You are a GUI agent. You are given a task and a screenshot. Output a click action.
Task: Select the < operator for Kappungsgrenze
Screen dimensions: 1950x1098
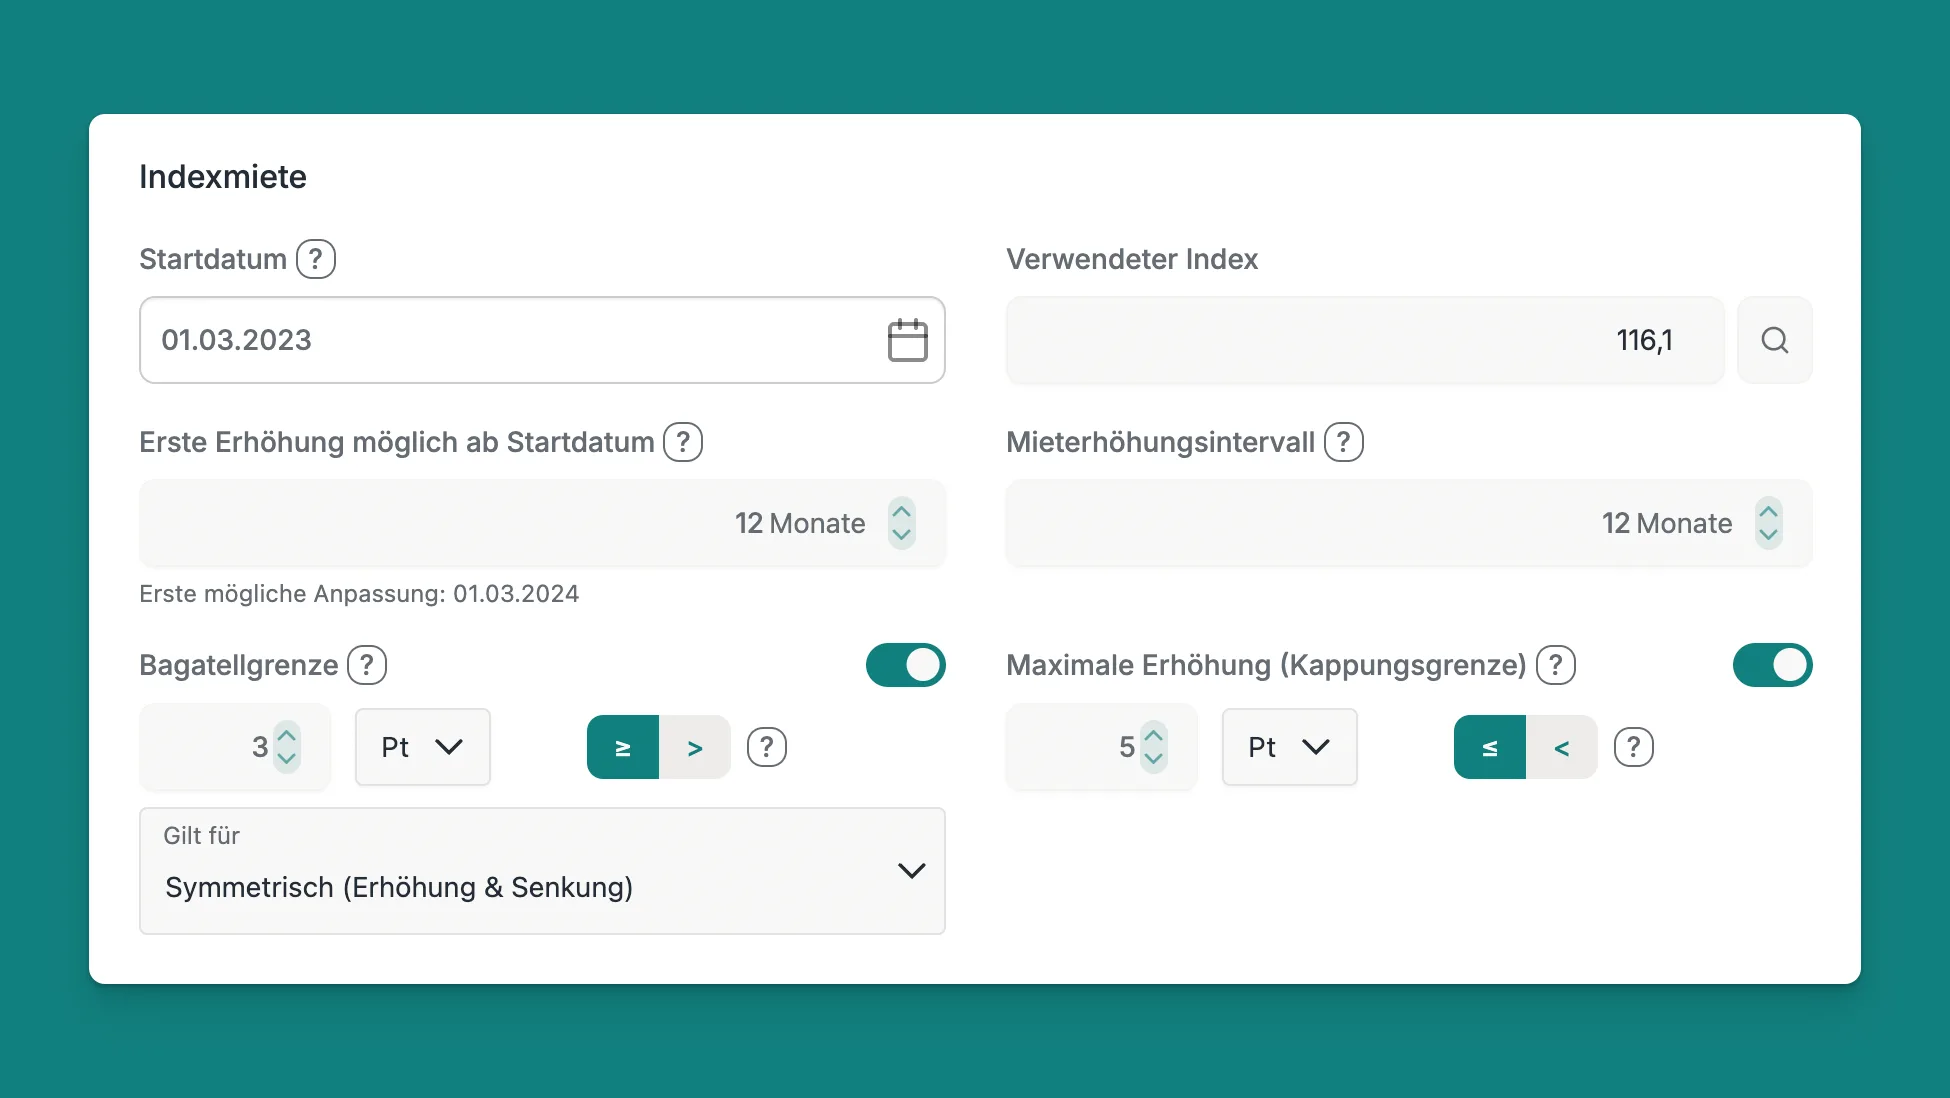(1562, 747)
